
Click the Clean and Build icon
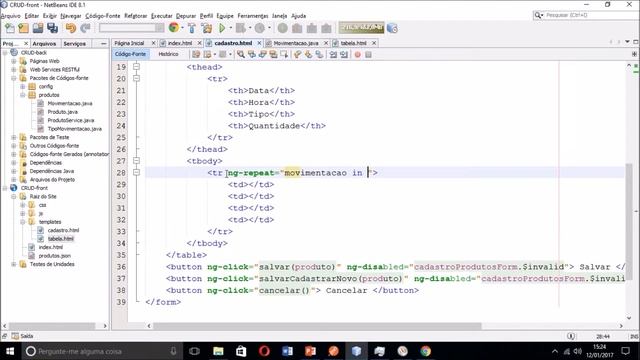[207, 28]
